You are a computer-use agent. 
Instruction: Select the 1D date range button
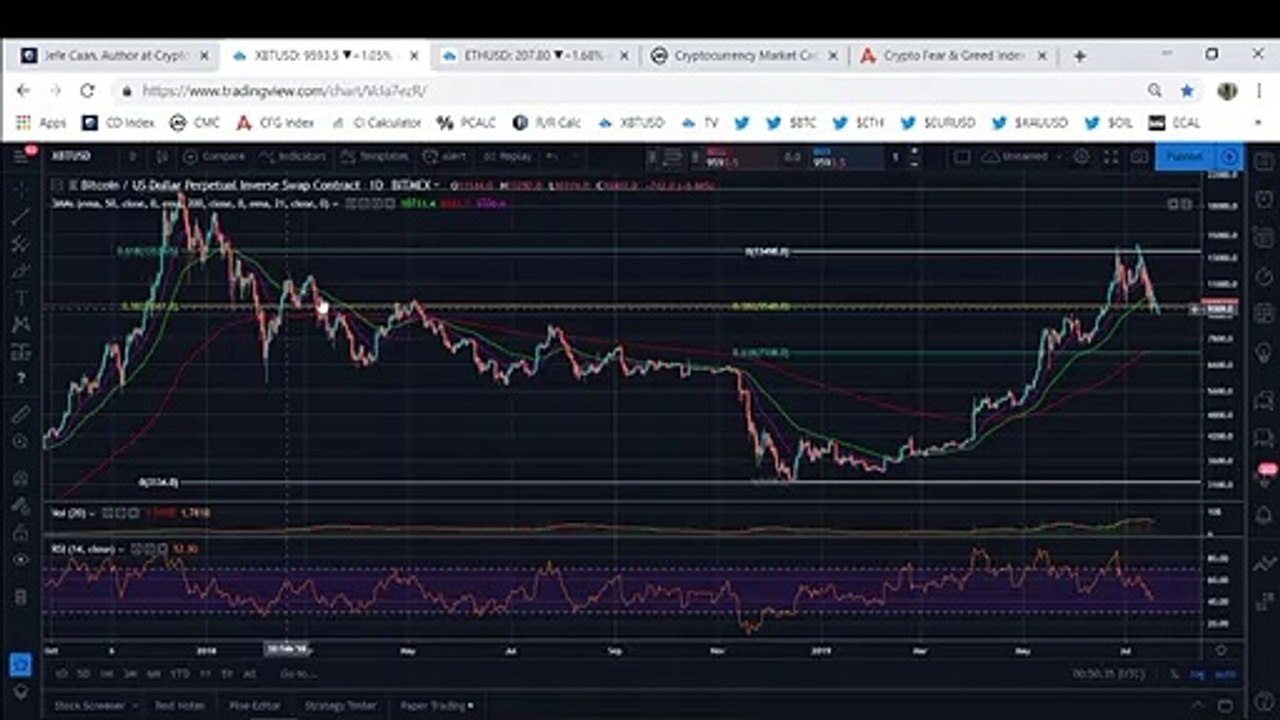pos(61,675)
